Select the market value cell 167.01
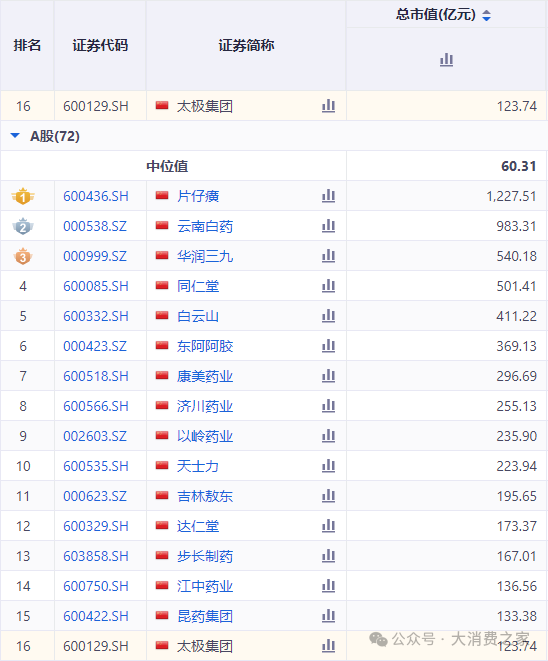Image resolution: width=548 pixels, height=661 pixels. tap(516, 556)
